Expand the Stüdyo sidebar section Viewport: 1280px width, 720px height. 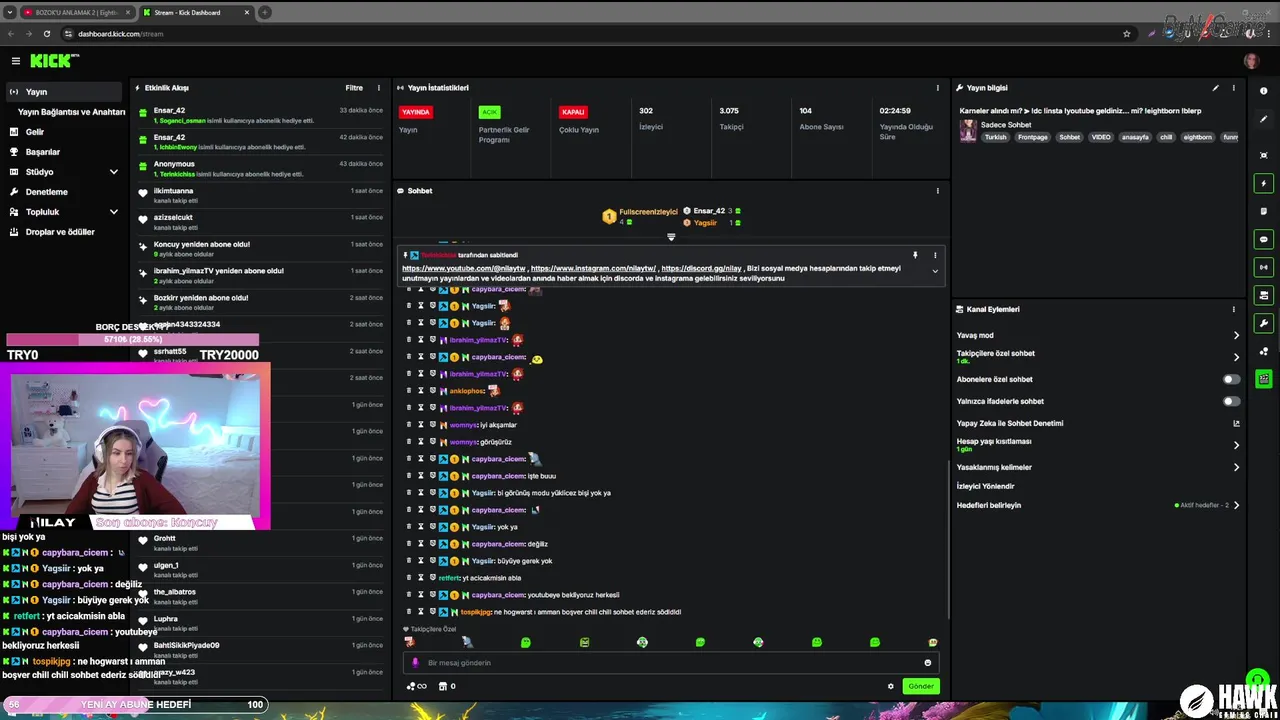(113, 172)
